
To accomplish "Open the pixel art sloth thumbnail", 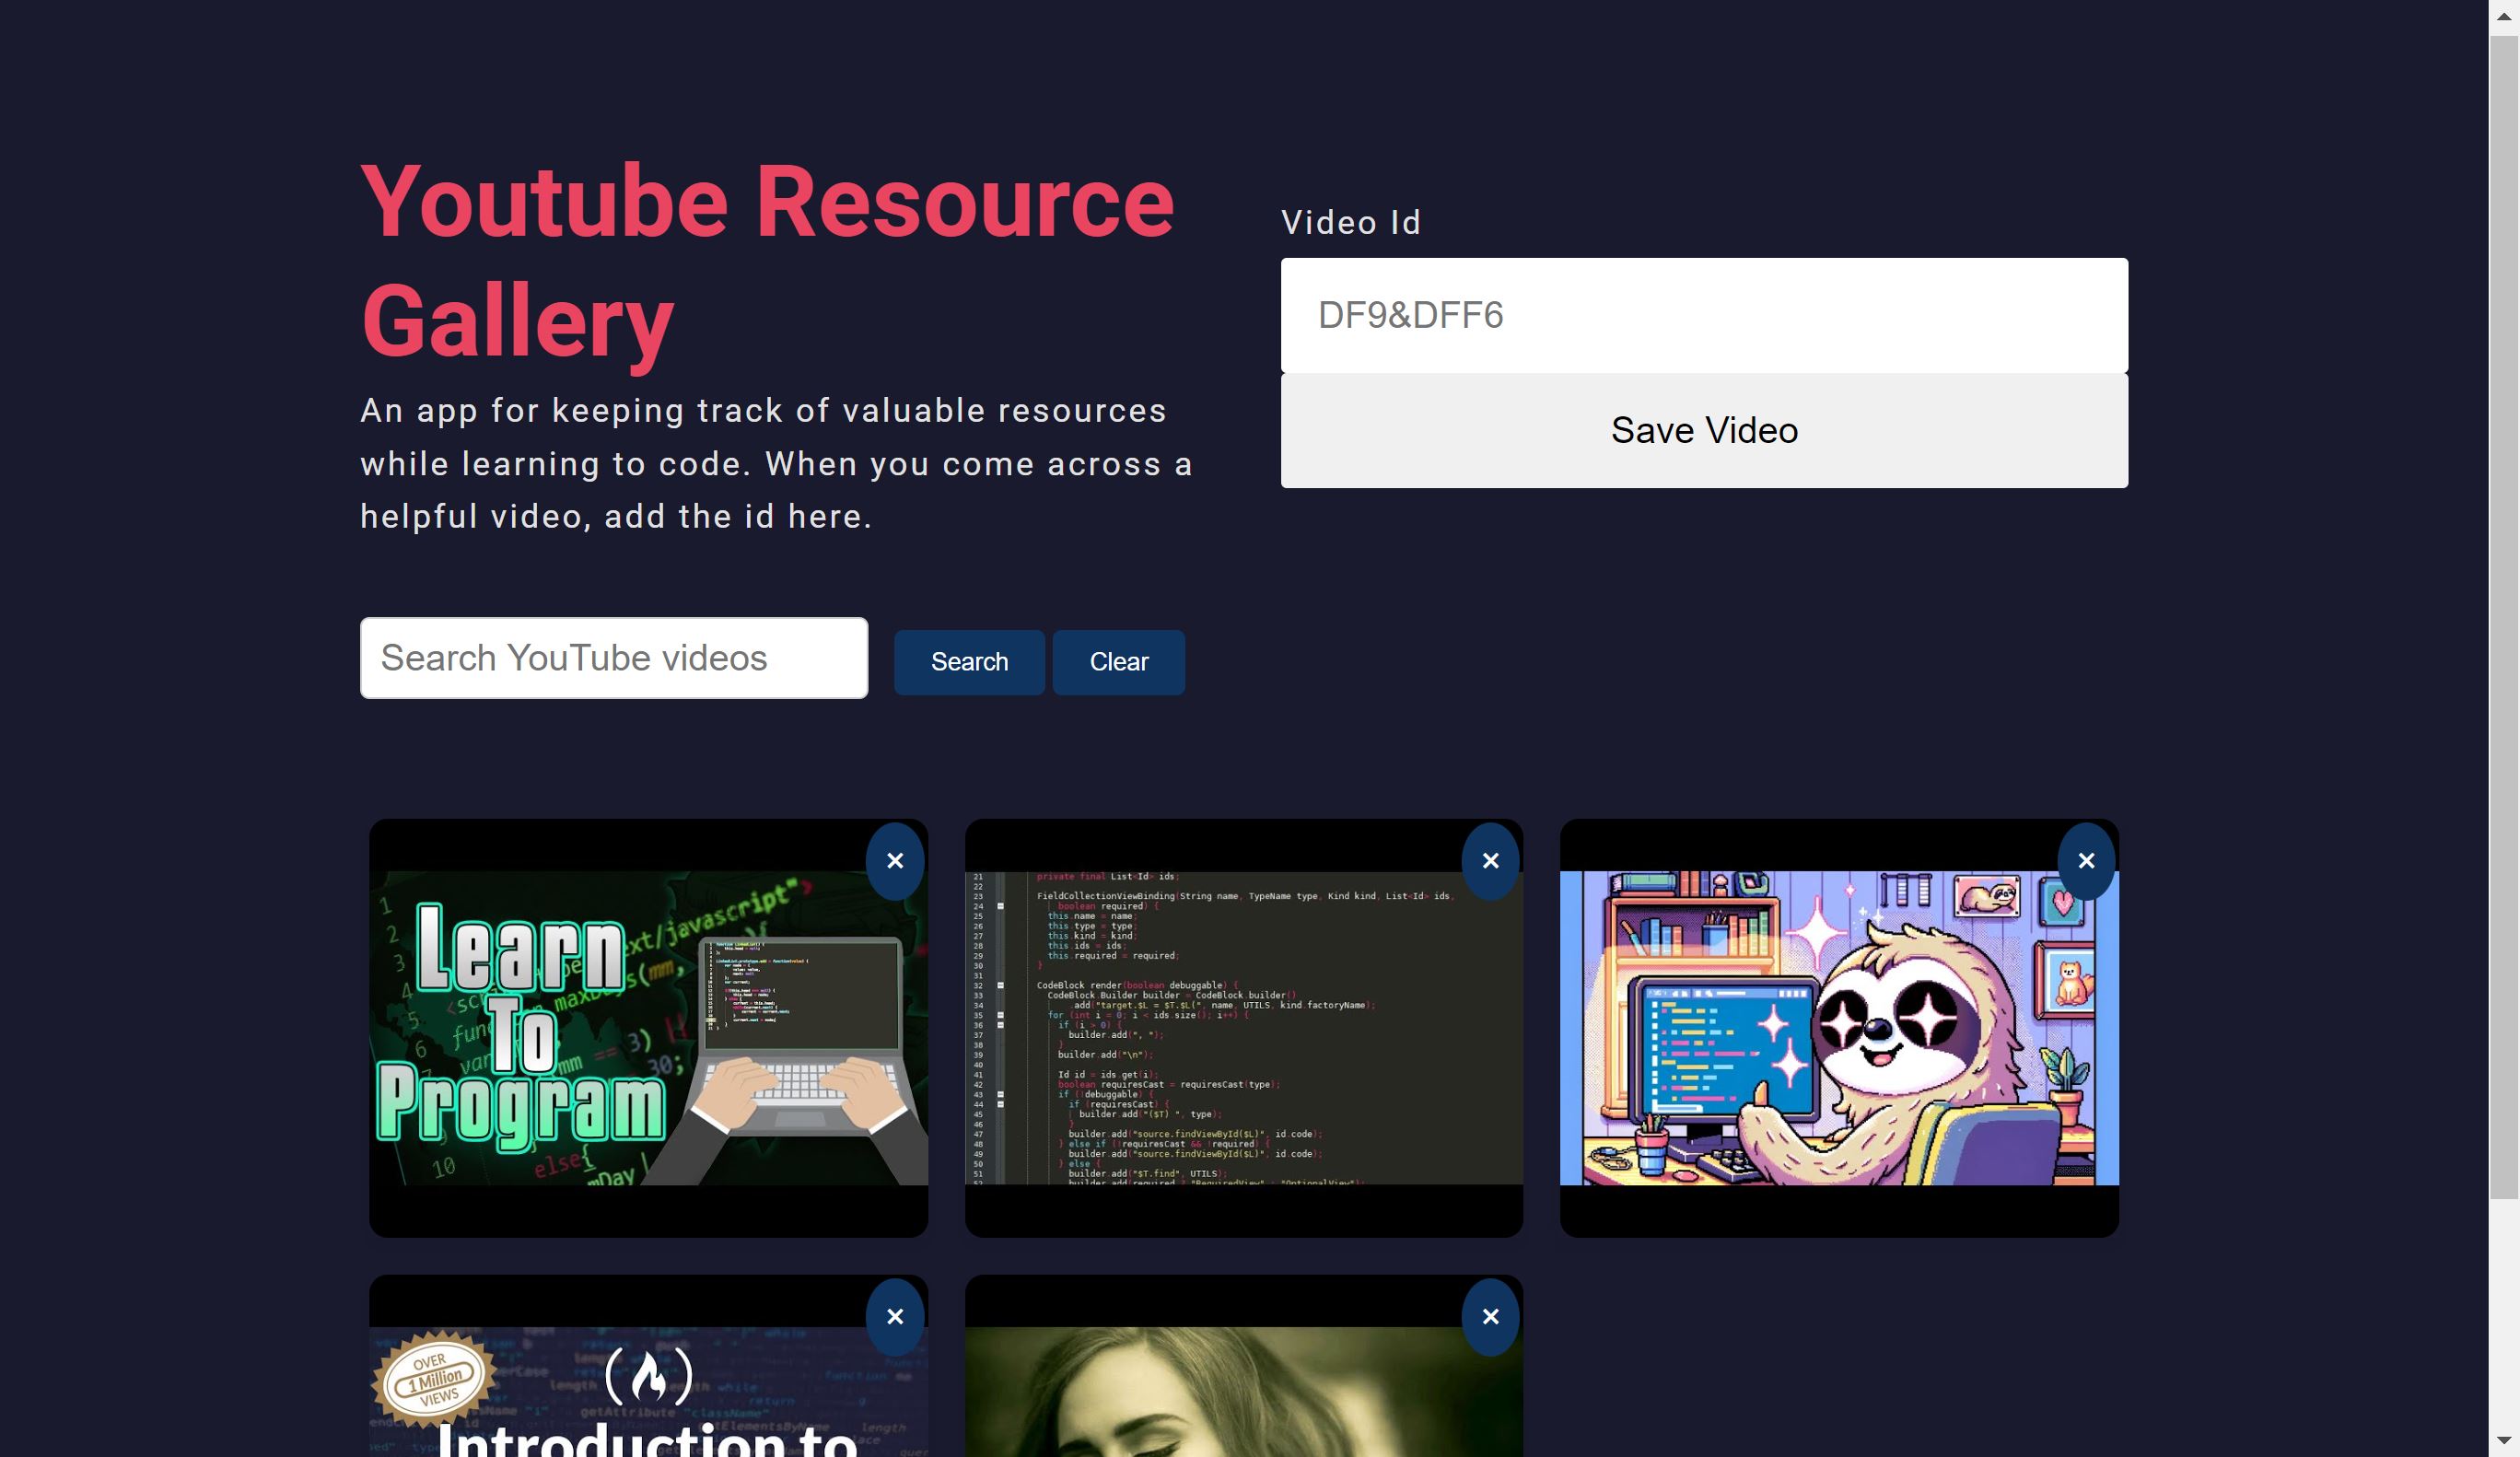I will point(1838,1028).
